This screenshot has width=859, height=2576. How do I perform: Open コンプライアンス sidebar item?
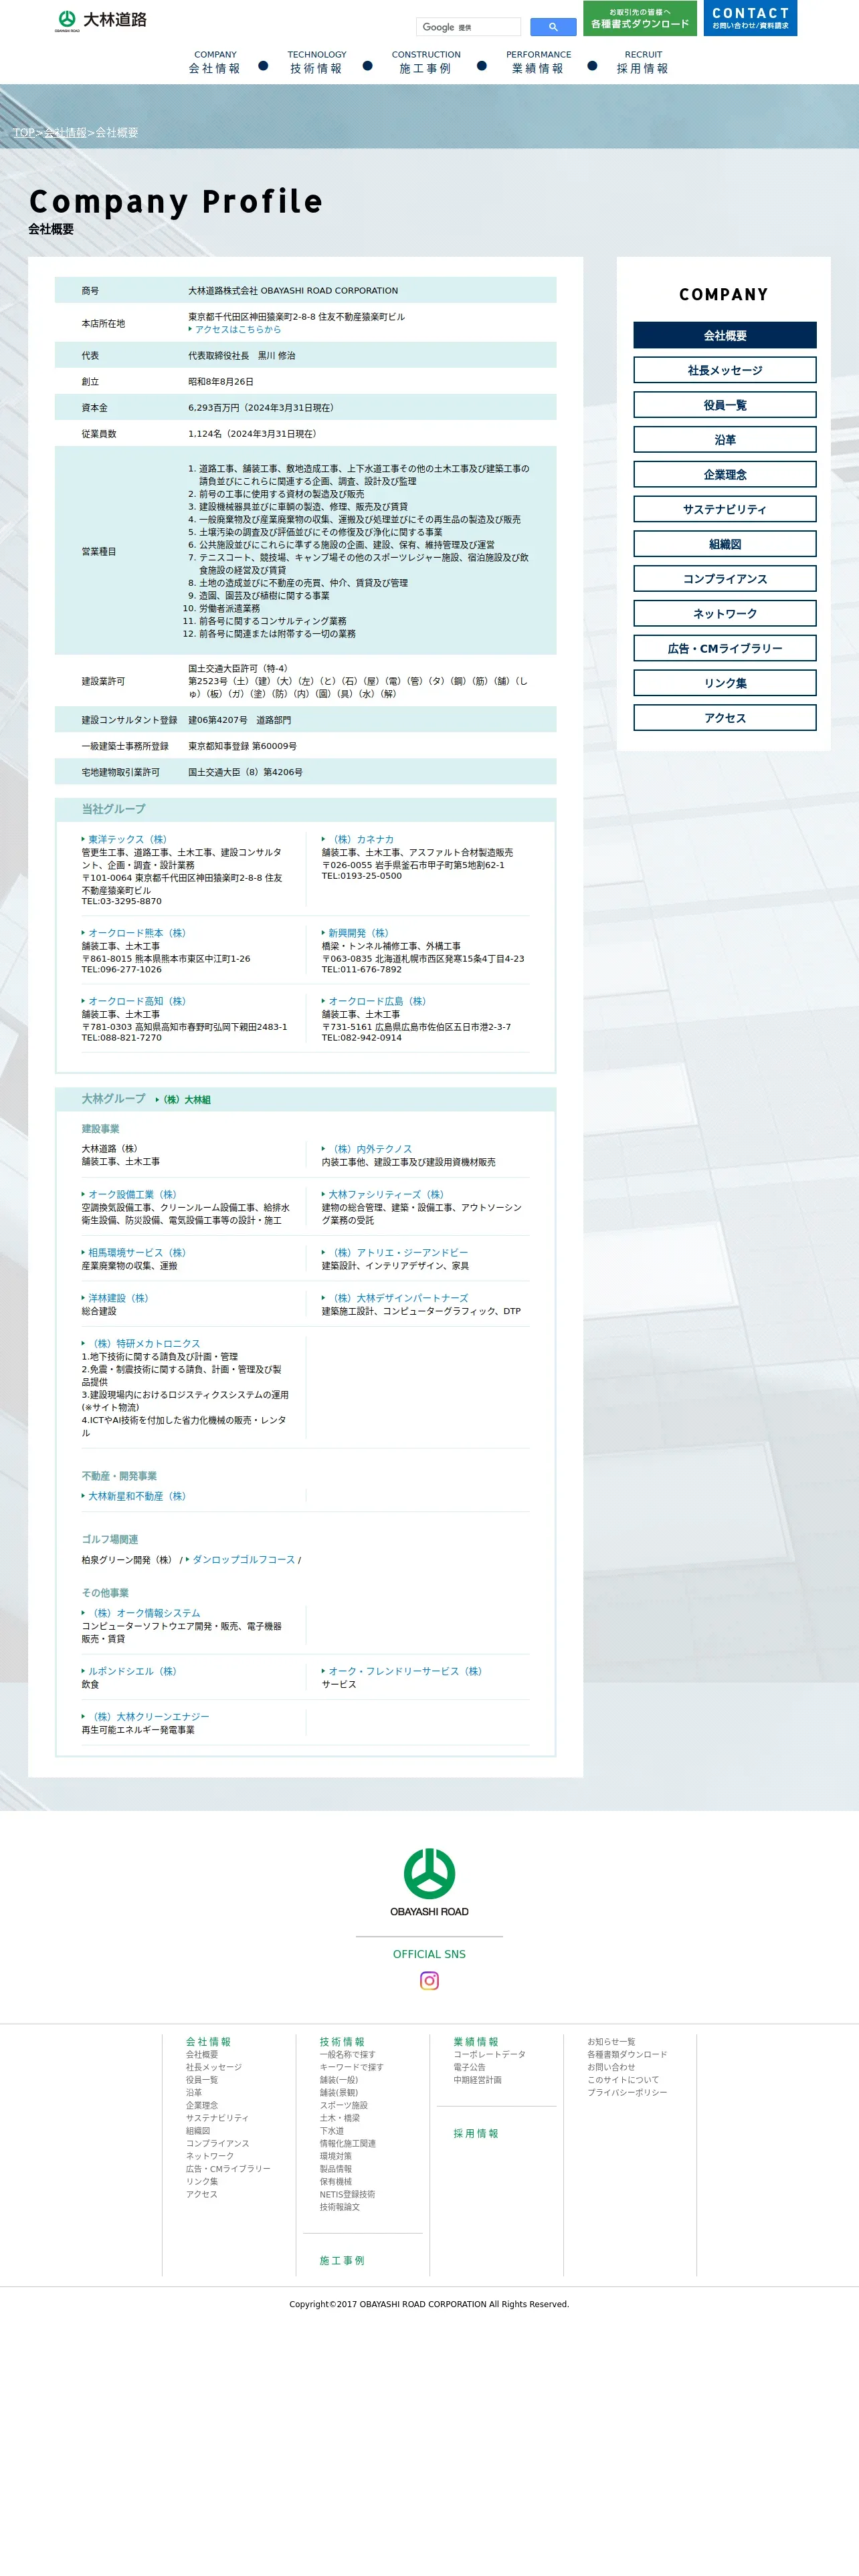(x=725, y=579)
